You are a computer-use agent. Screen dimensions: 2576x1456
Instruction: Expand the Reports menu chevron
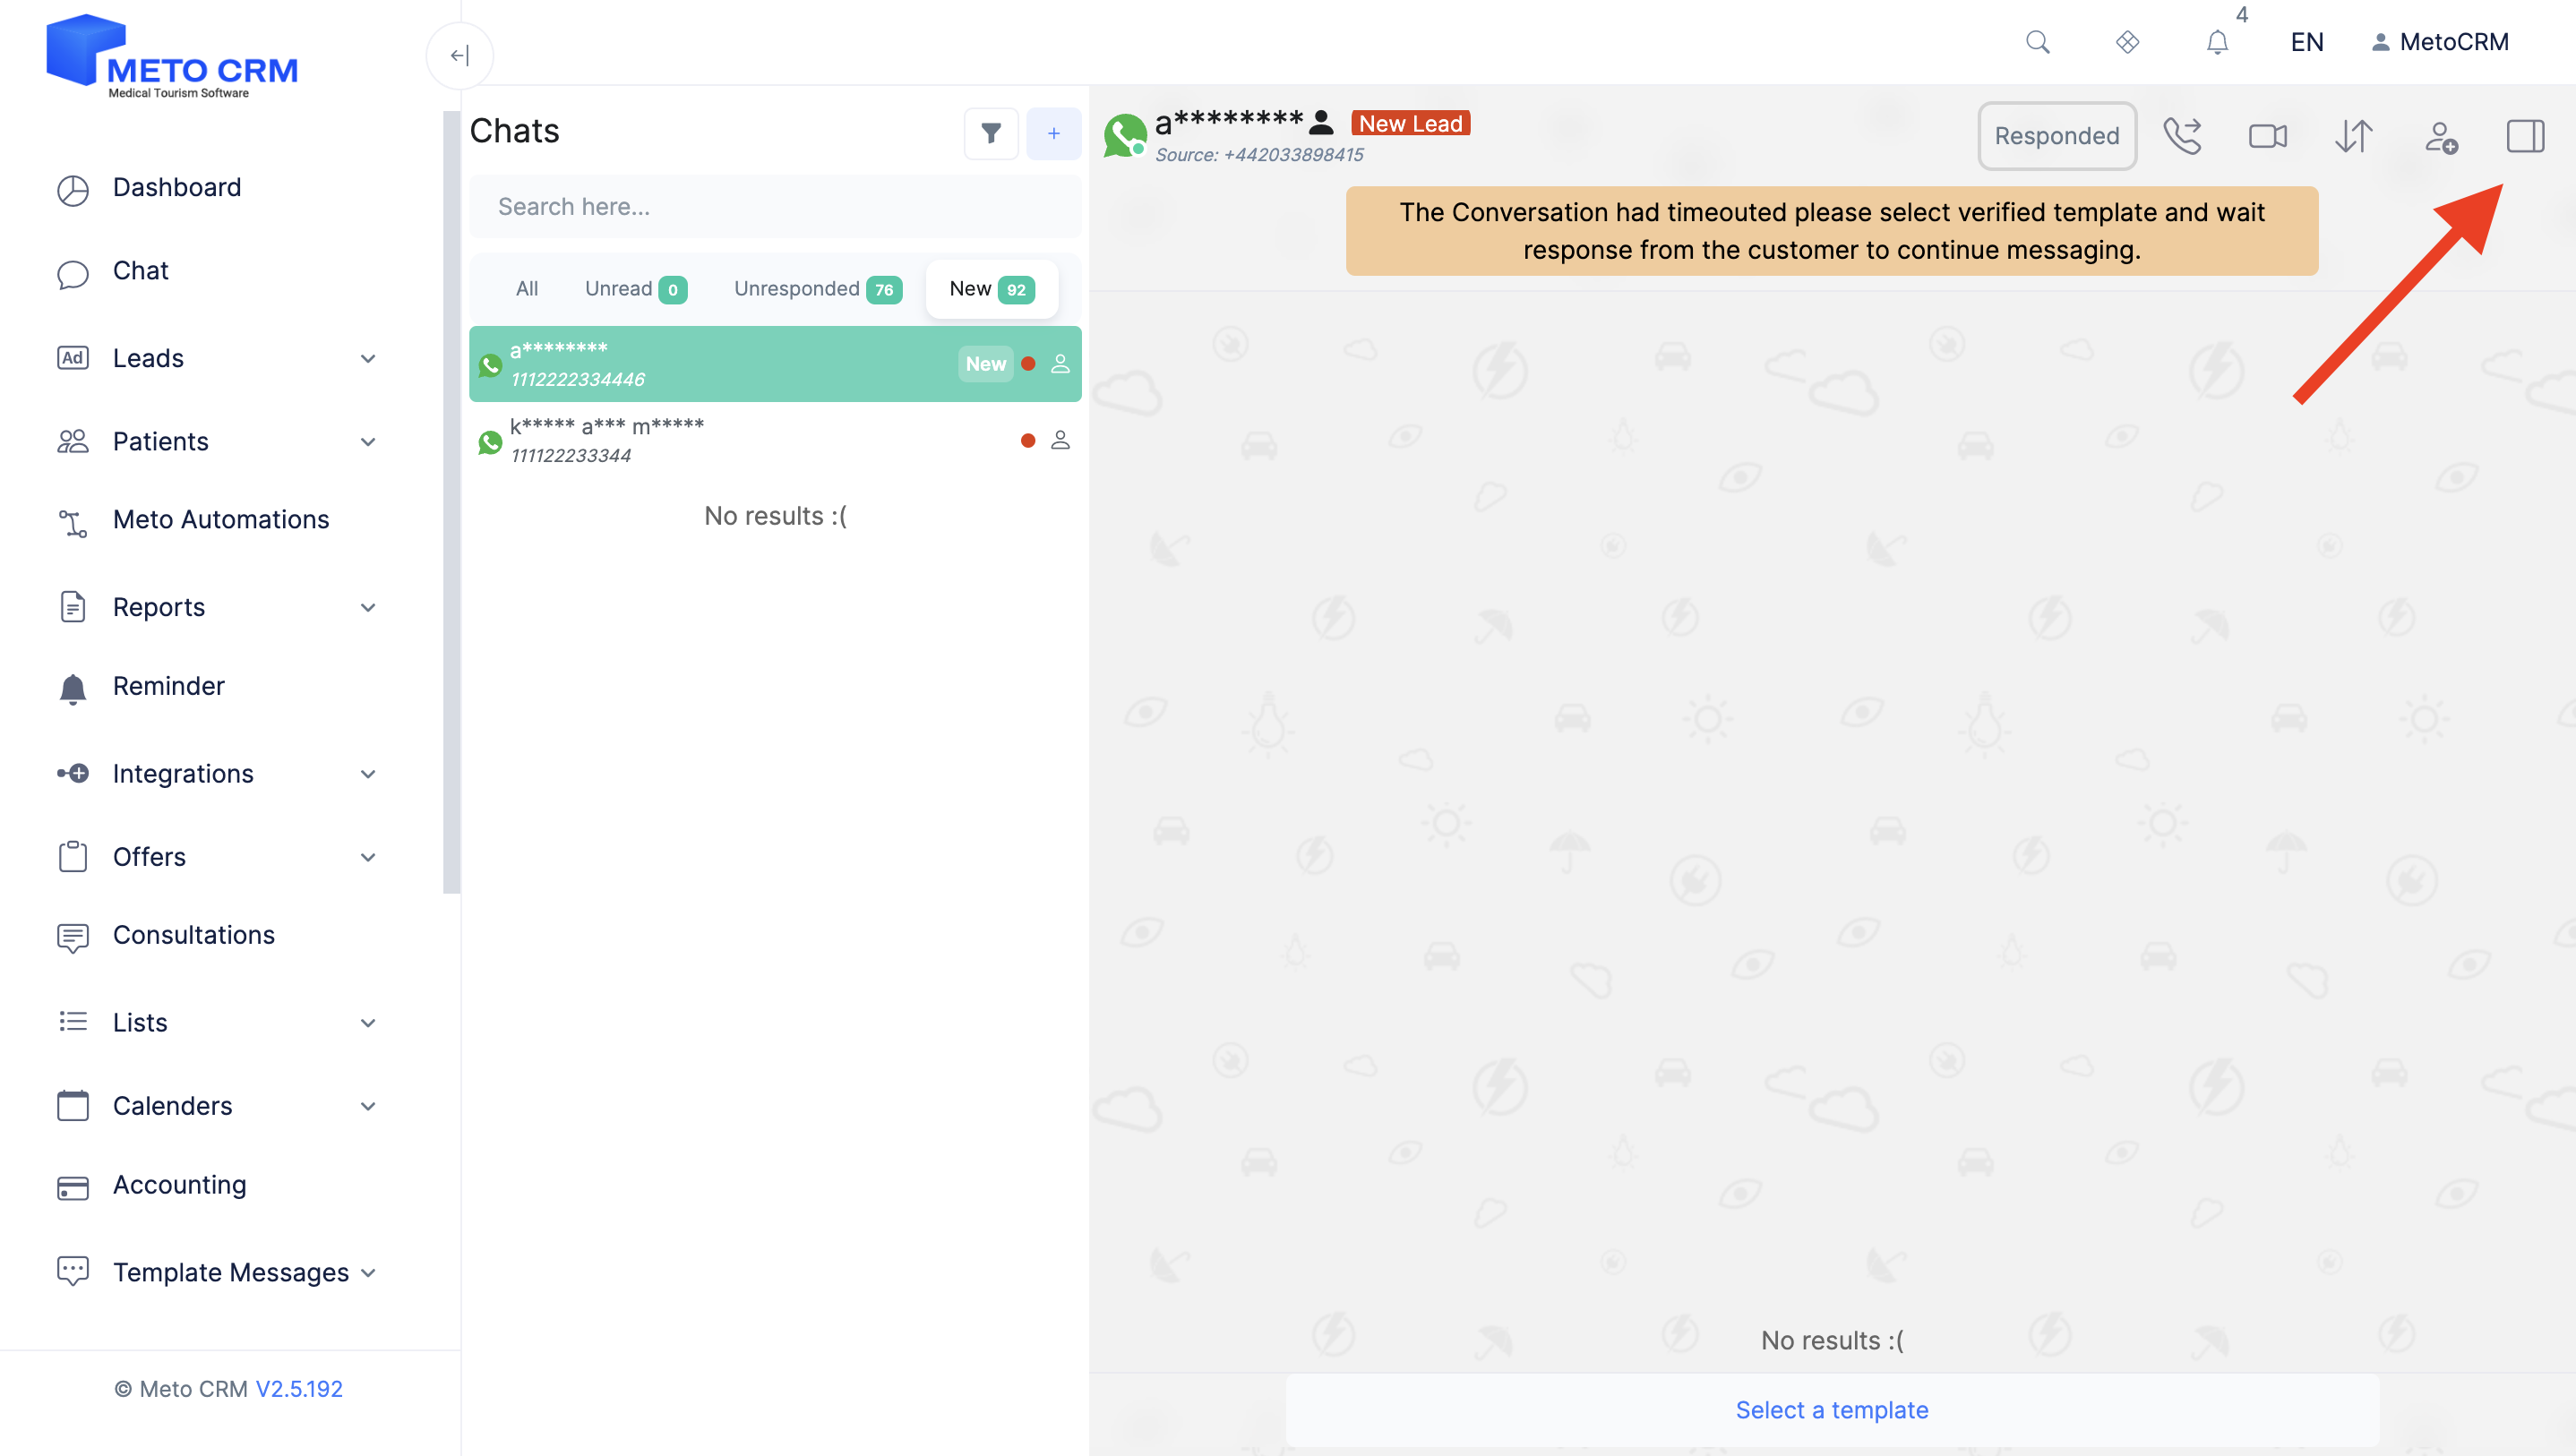pyautogui.click(x=368, y=608)
